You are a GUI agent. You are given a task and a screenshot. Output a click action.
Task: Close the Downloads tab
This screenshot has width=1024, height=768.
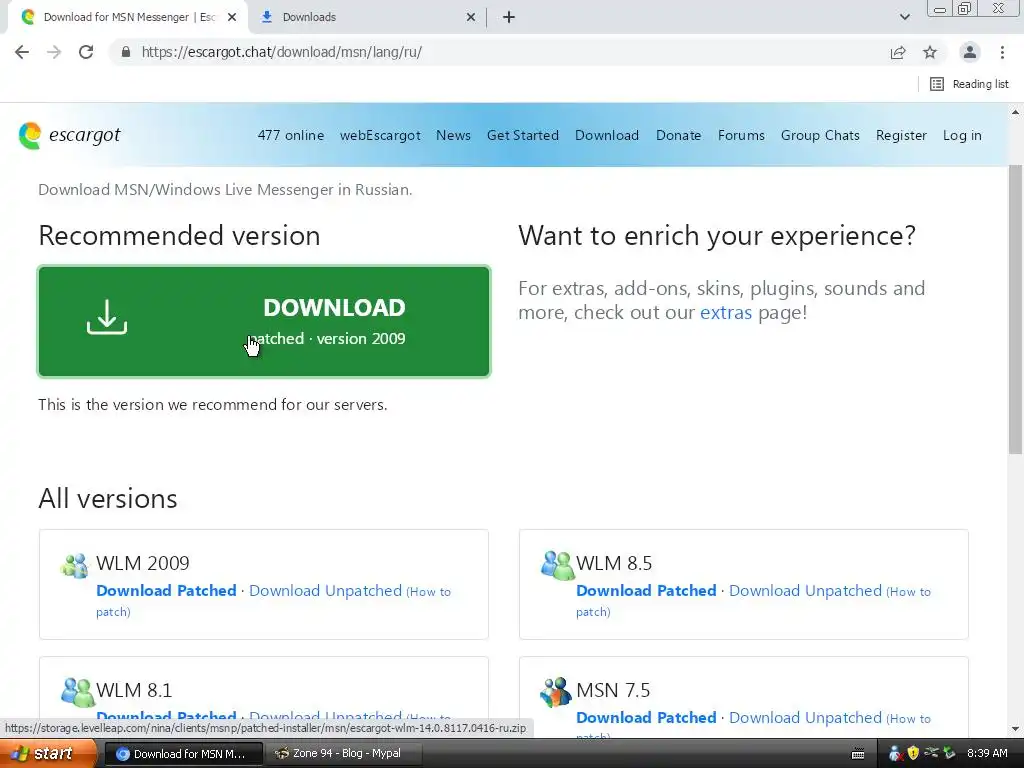click(x=471, y=18)
